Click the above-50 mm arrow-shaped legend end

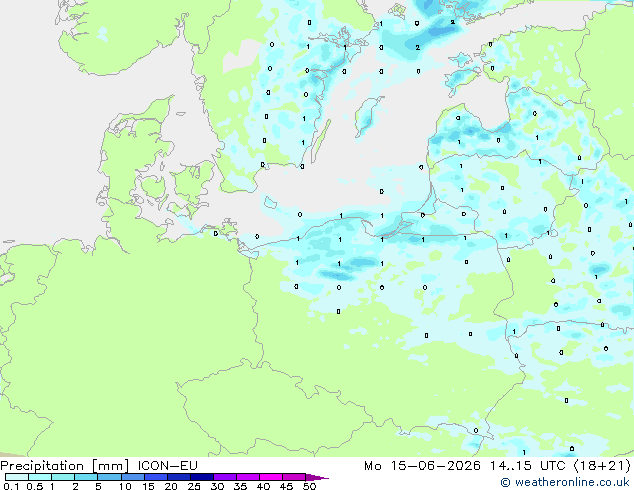[317, 477]
